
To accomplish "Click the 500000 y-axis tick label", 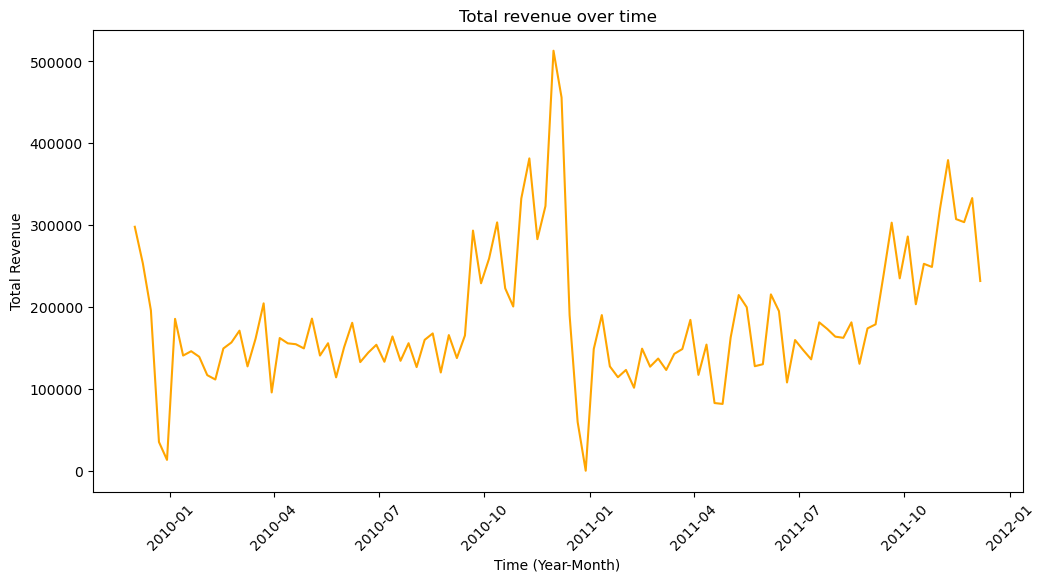I will coord(57,63).
